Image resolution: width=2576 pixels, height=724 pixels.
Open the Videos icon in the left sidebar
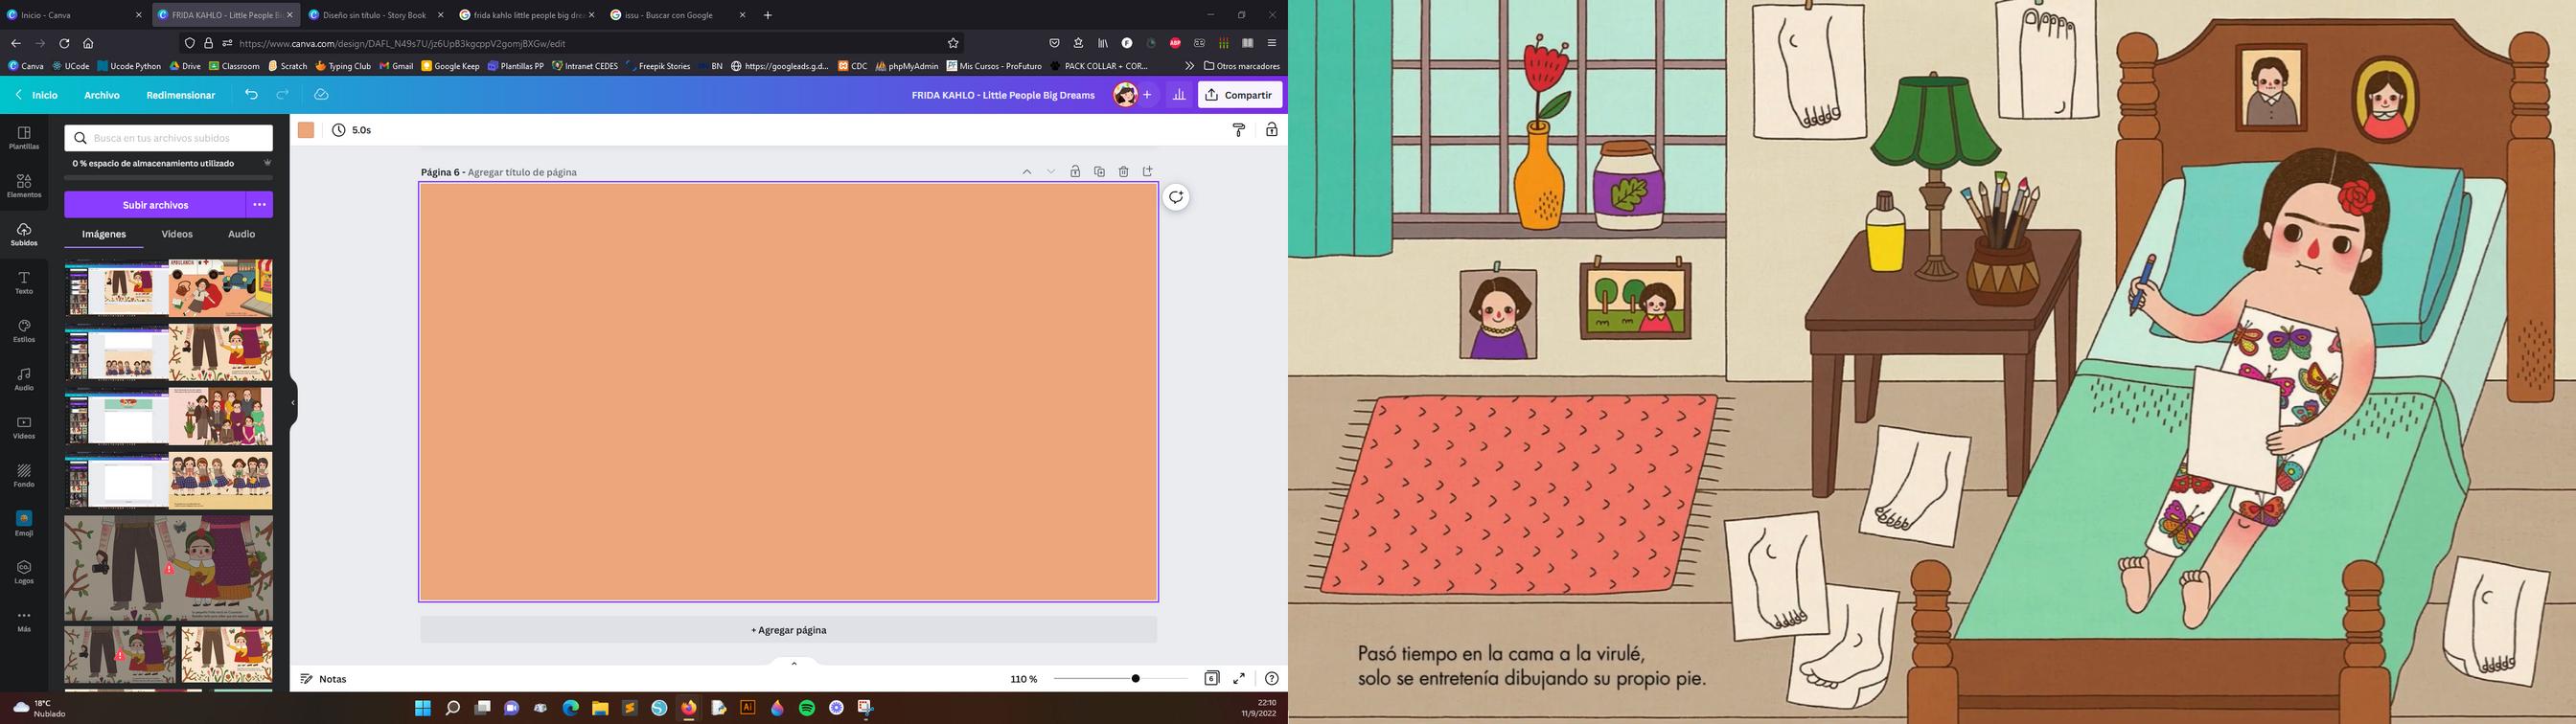coord(24,427)
